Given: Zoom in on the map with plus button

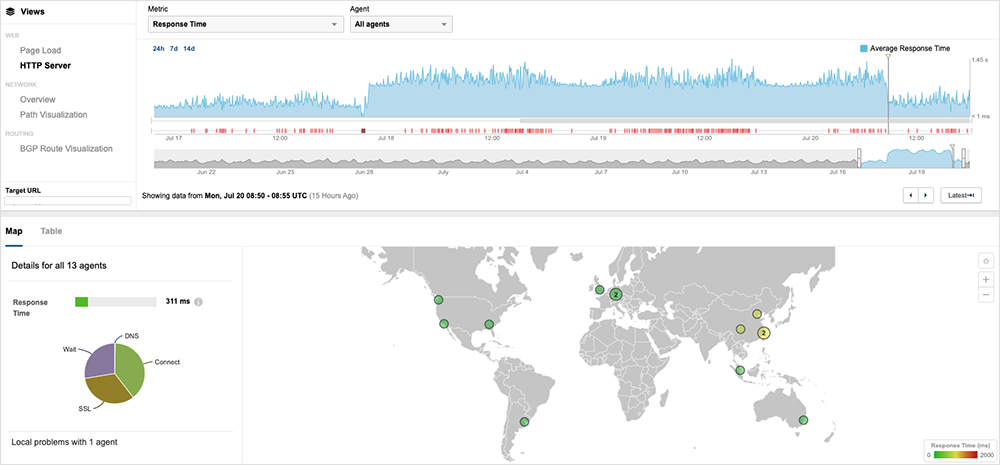Looking at the screenshot, I should 985,279.
